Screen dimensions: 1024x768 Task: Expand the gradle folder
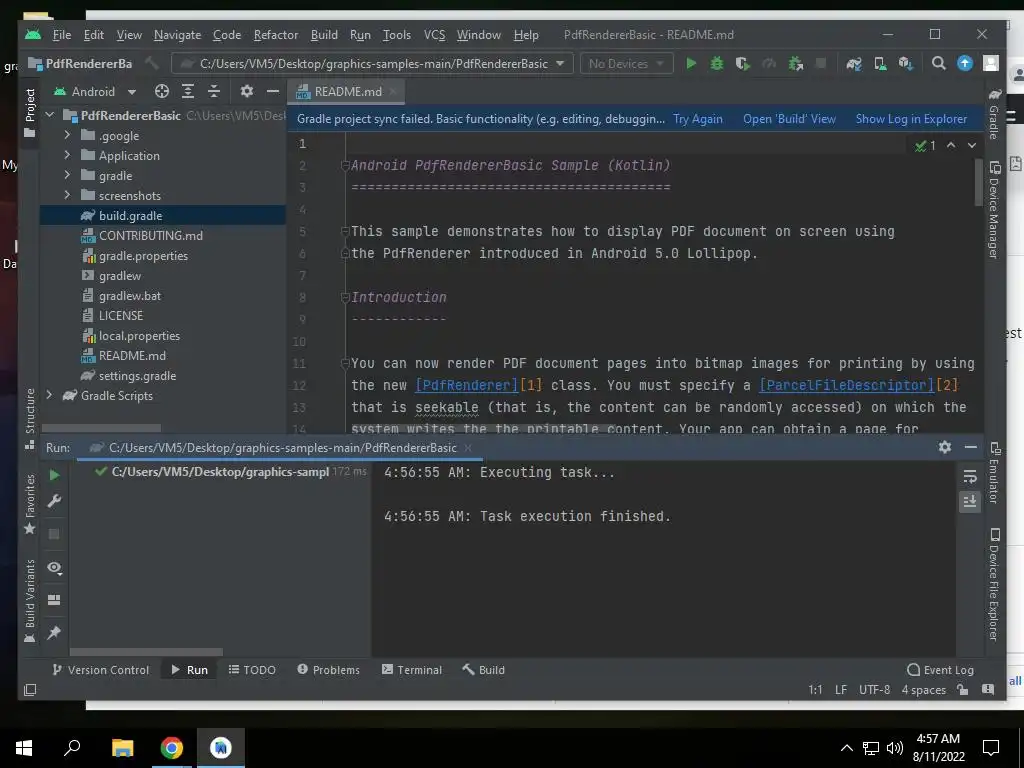(x=67, y=175)
